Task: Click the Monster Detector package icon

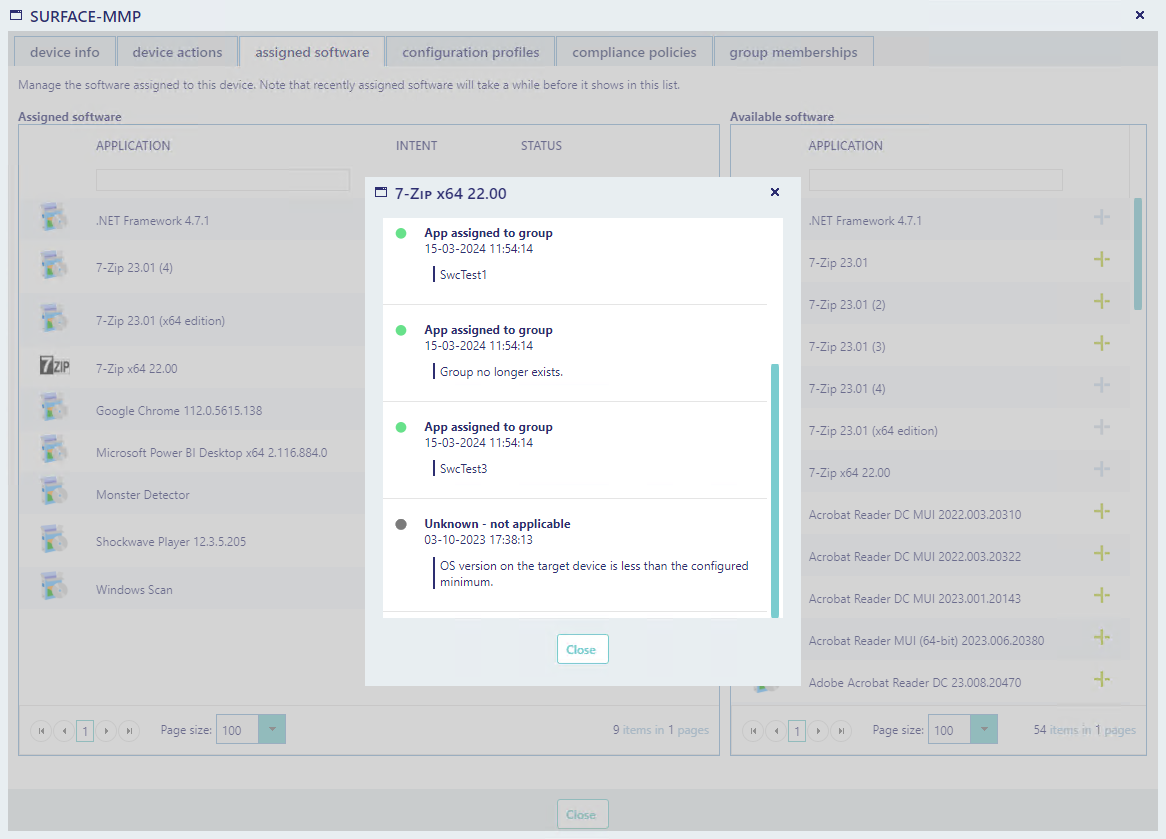Action: (54, 494)
